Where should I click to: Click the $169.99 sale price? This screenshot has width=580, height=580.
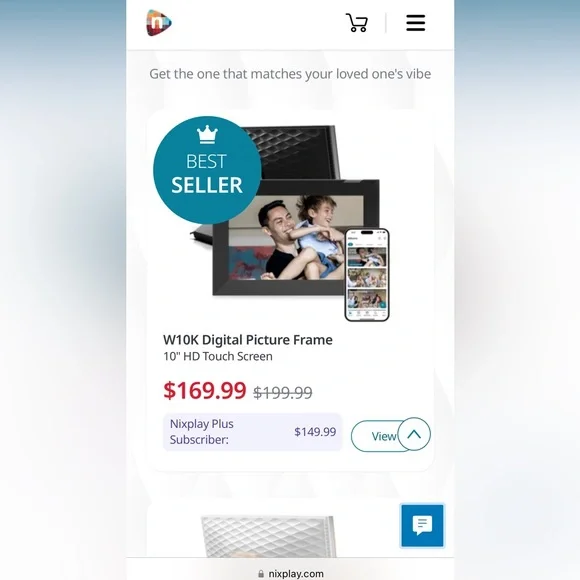point(205,390)
